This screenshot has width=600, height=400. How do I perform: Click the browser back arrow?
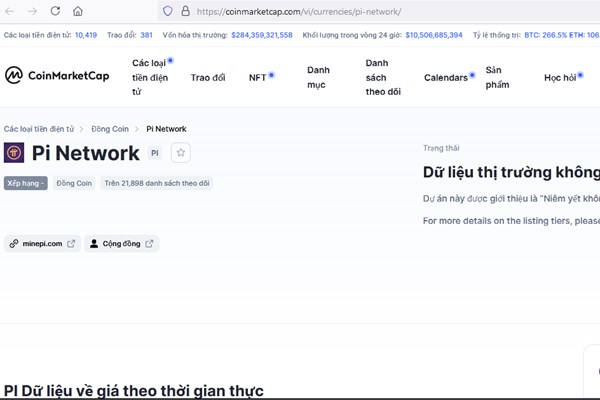pos(10,11)
